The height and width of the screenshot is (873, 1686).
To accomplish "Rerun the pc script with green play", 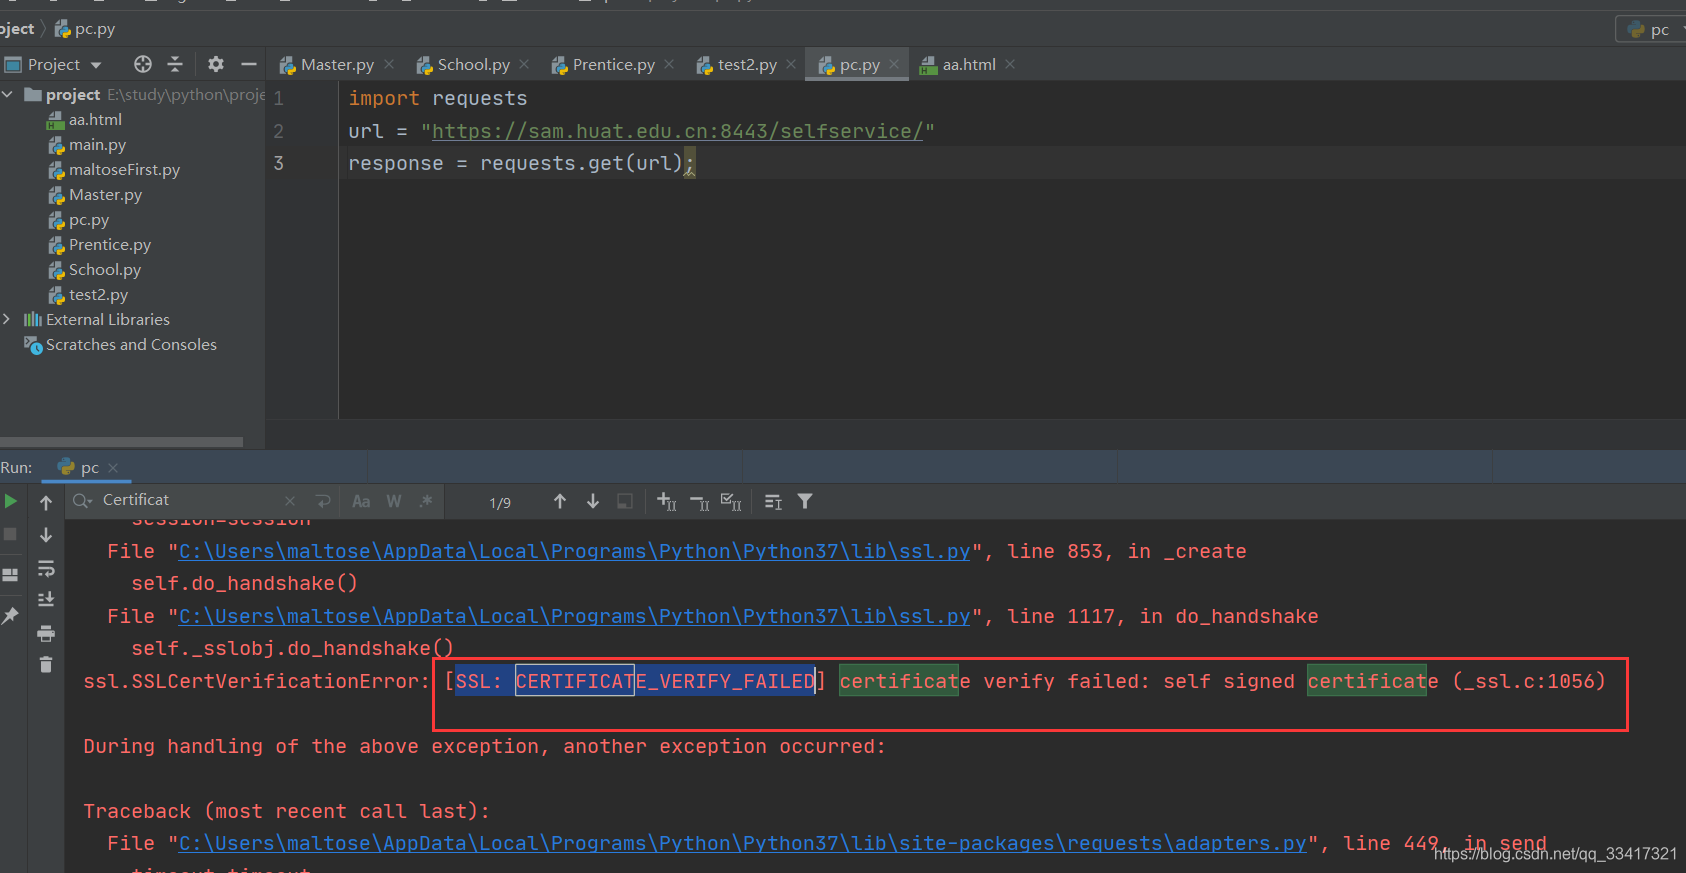I will tap(11, 501).
